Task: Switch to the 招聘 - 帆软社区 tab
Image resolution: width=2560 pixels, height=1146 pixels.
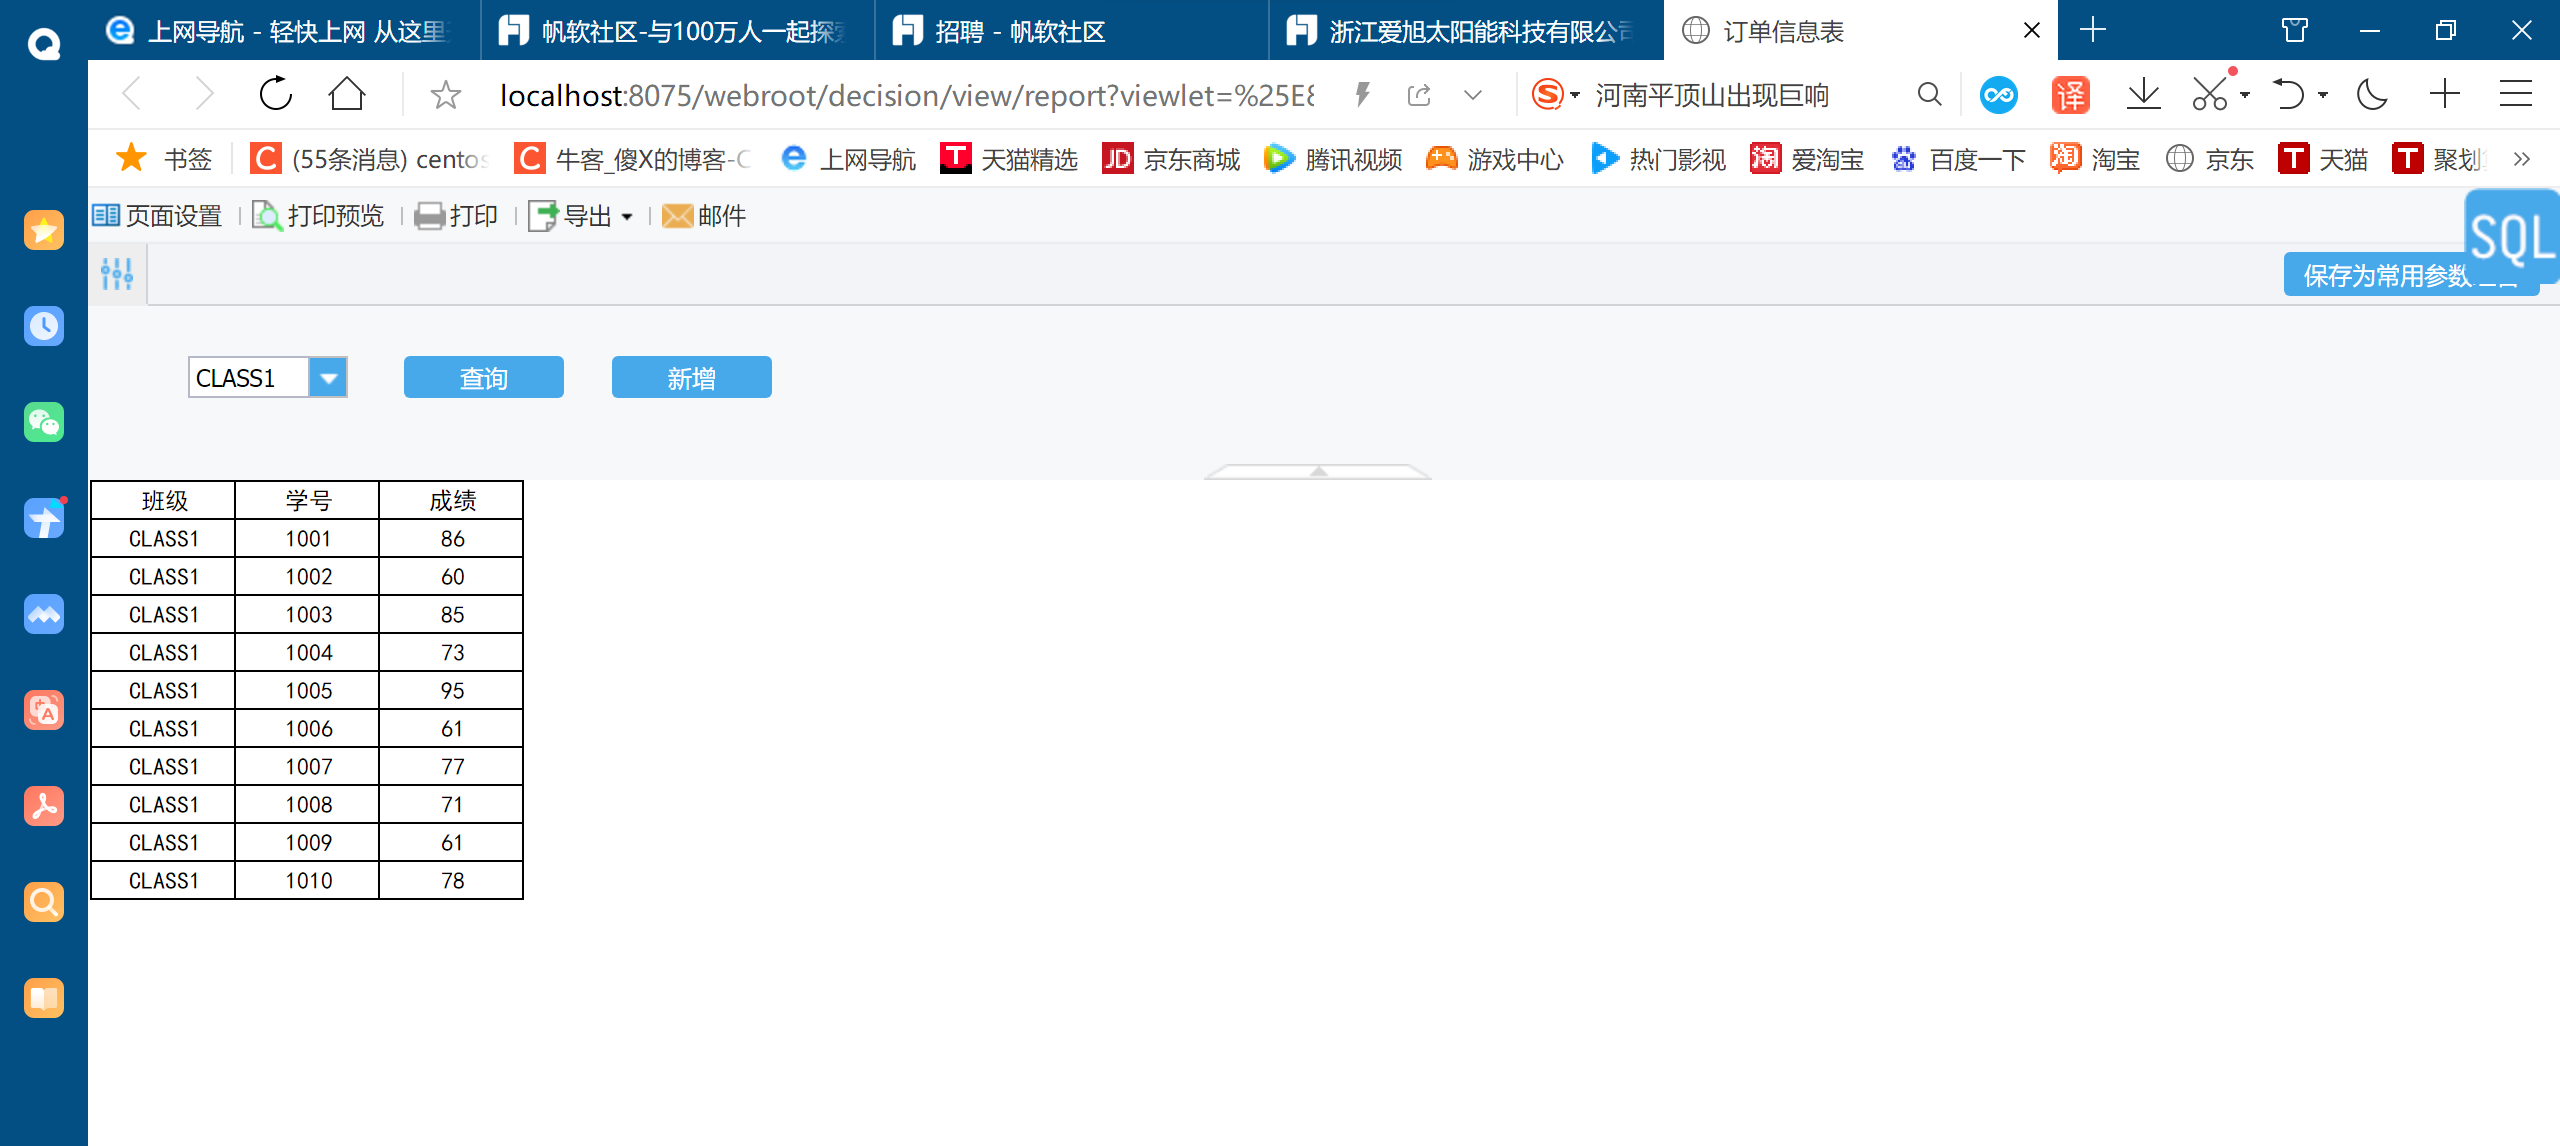Action: (1072, 31)
